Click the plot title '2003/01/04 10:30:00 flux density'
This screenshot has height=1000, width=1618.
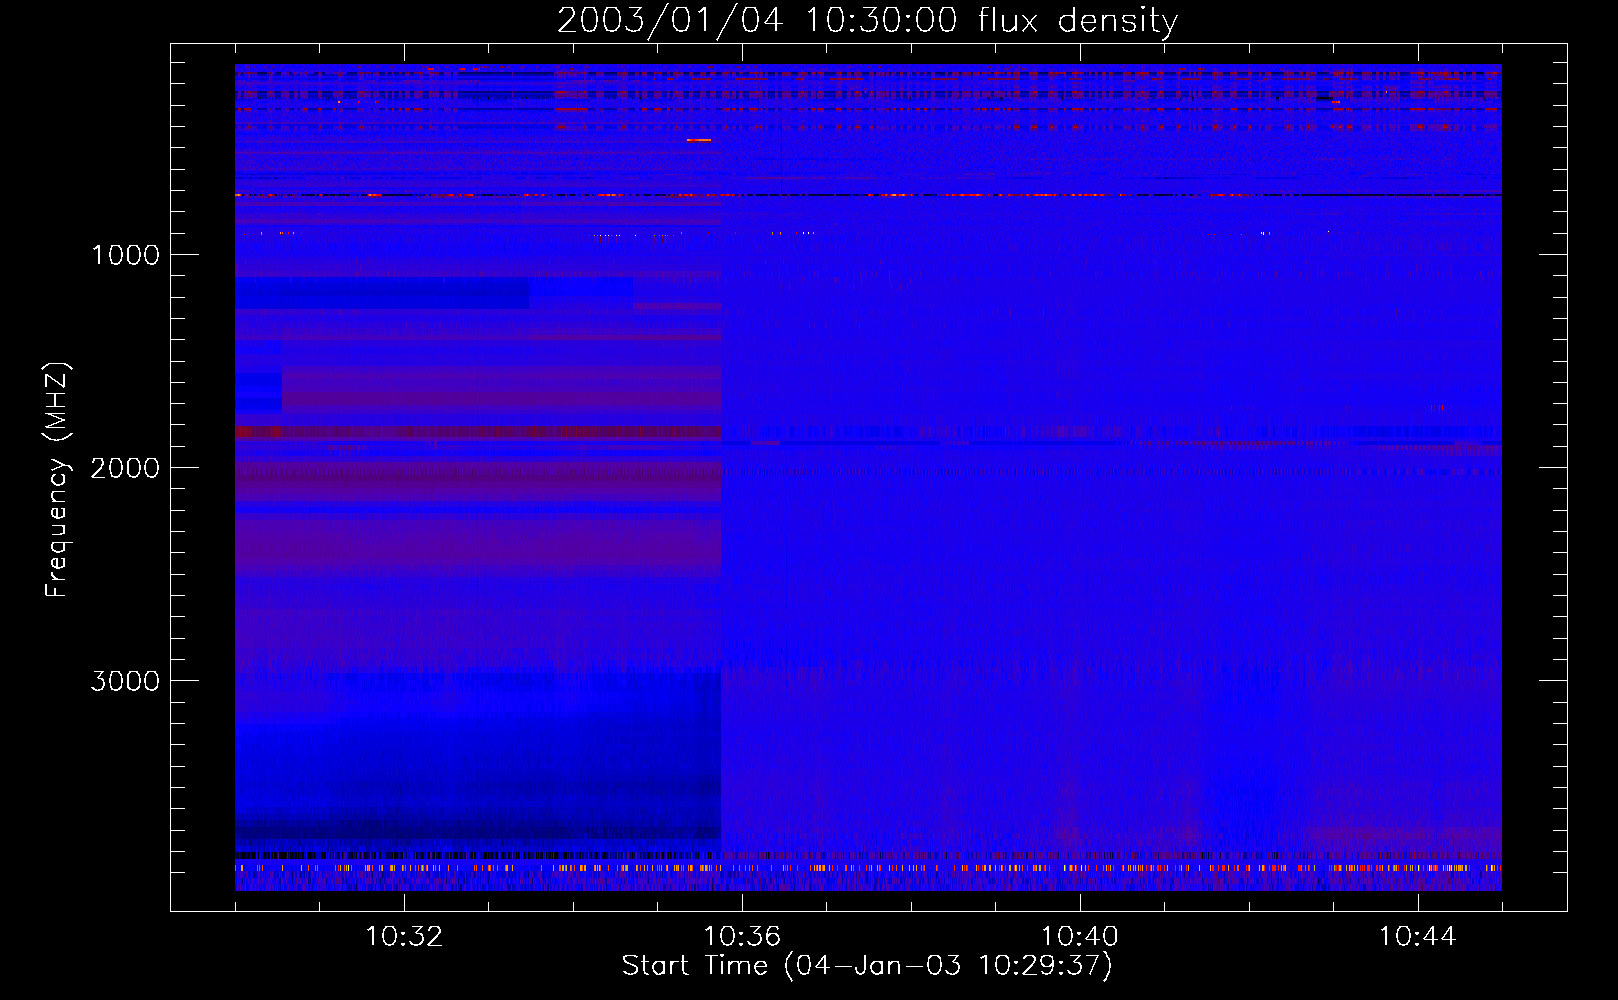(867, 21)
